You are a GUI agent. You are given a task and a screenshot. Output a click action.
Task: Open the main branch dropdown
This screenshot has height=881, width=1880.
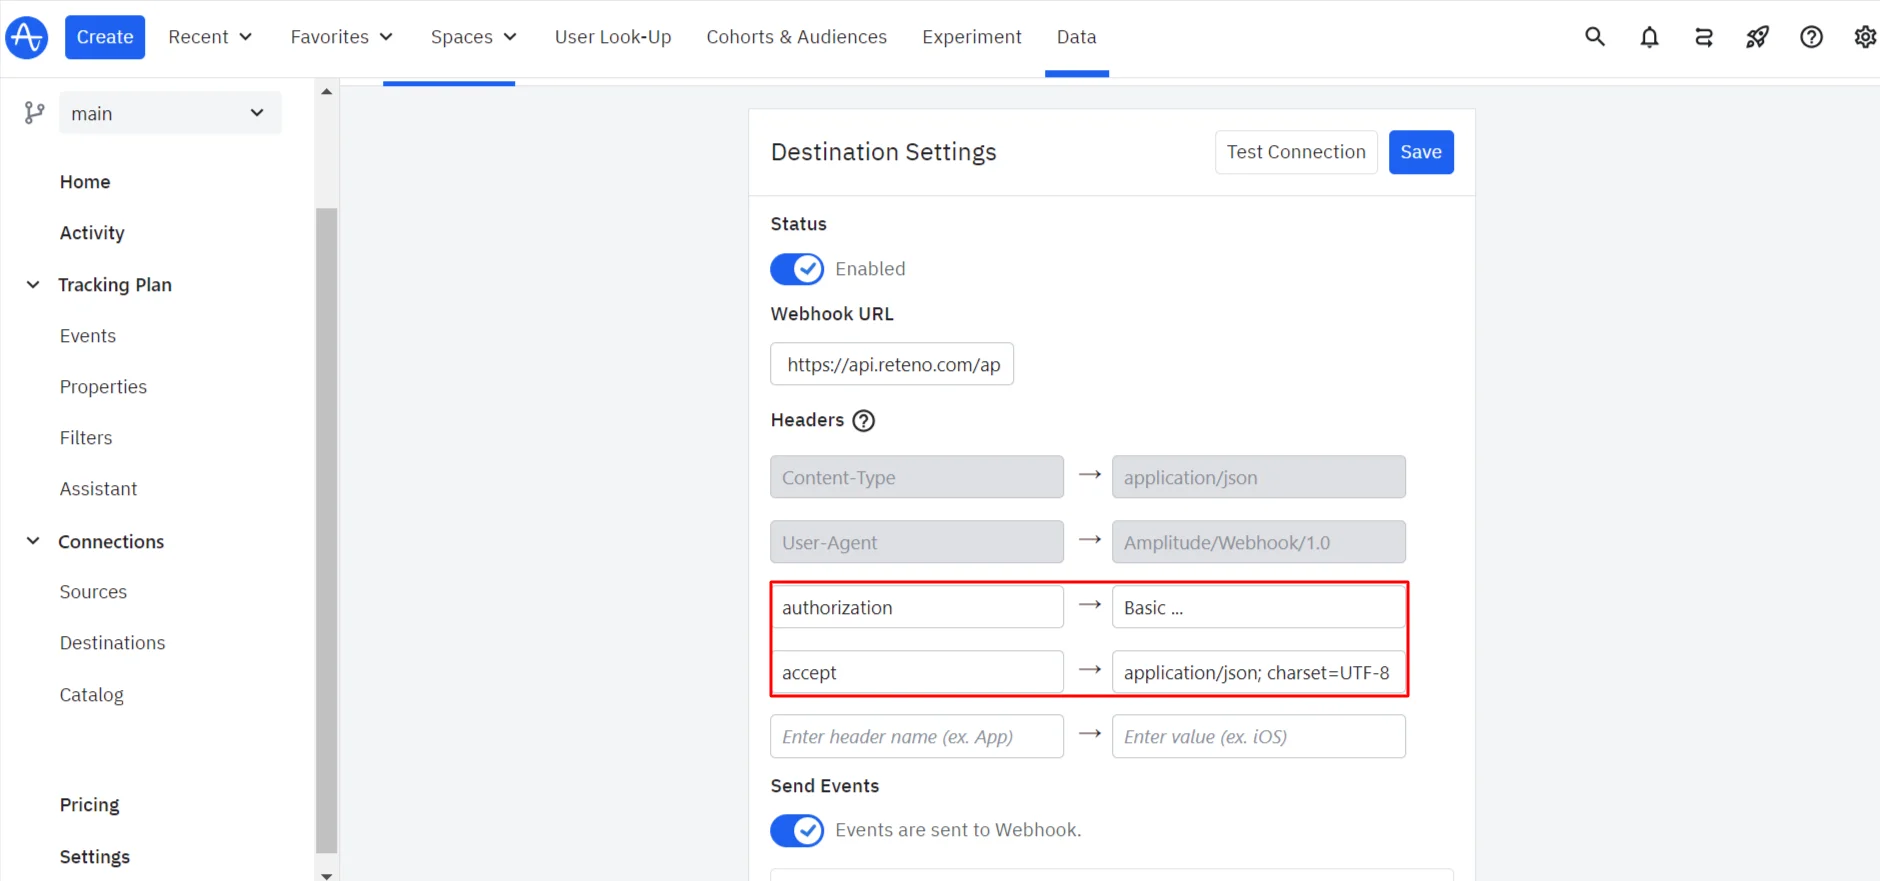pos(170,113)
